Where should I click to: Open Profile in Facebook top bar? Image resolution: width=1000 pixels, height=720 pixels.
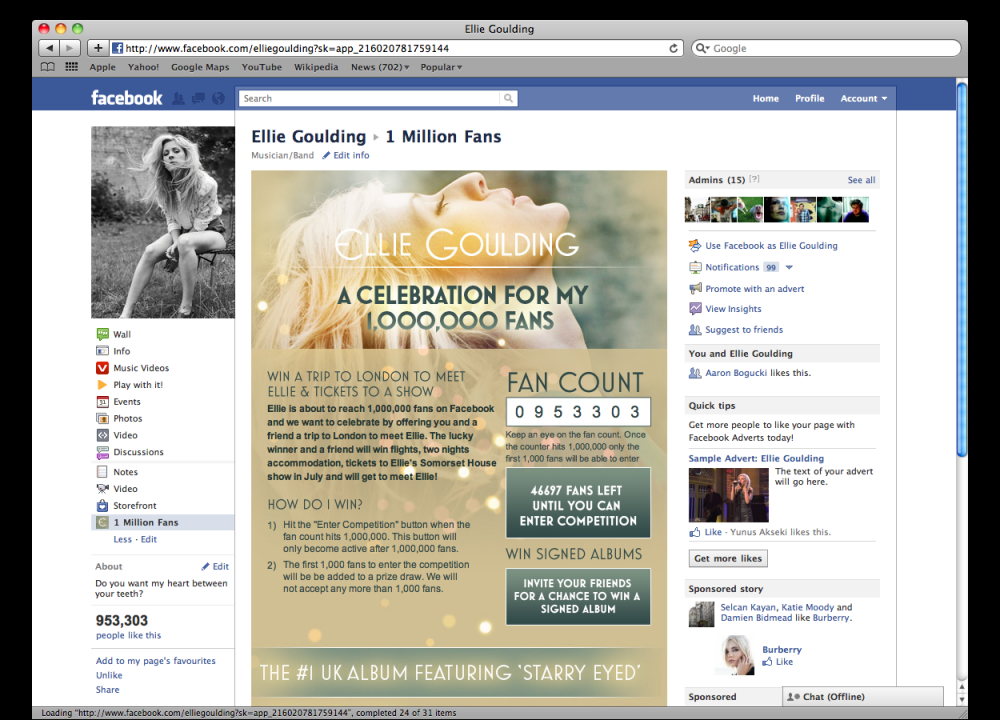pos(809,98)
